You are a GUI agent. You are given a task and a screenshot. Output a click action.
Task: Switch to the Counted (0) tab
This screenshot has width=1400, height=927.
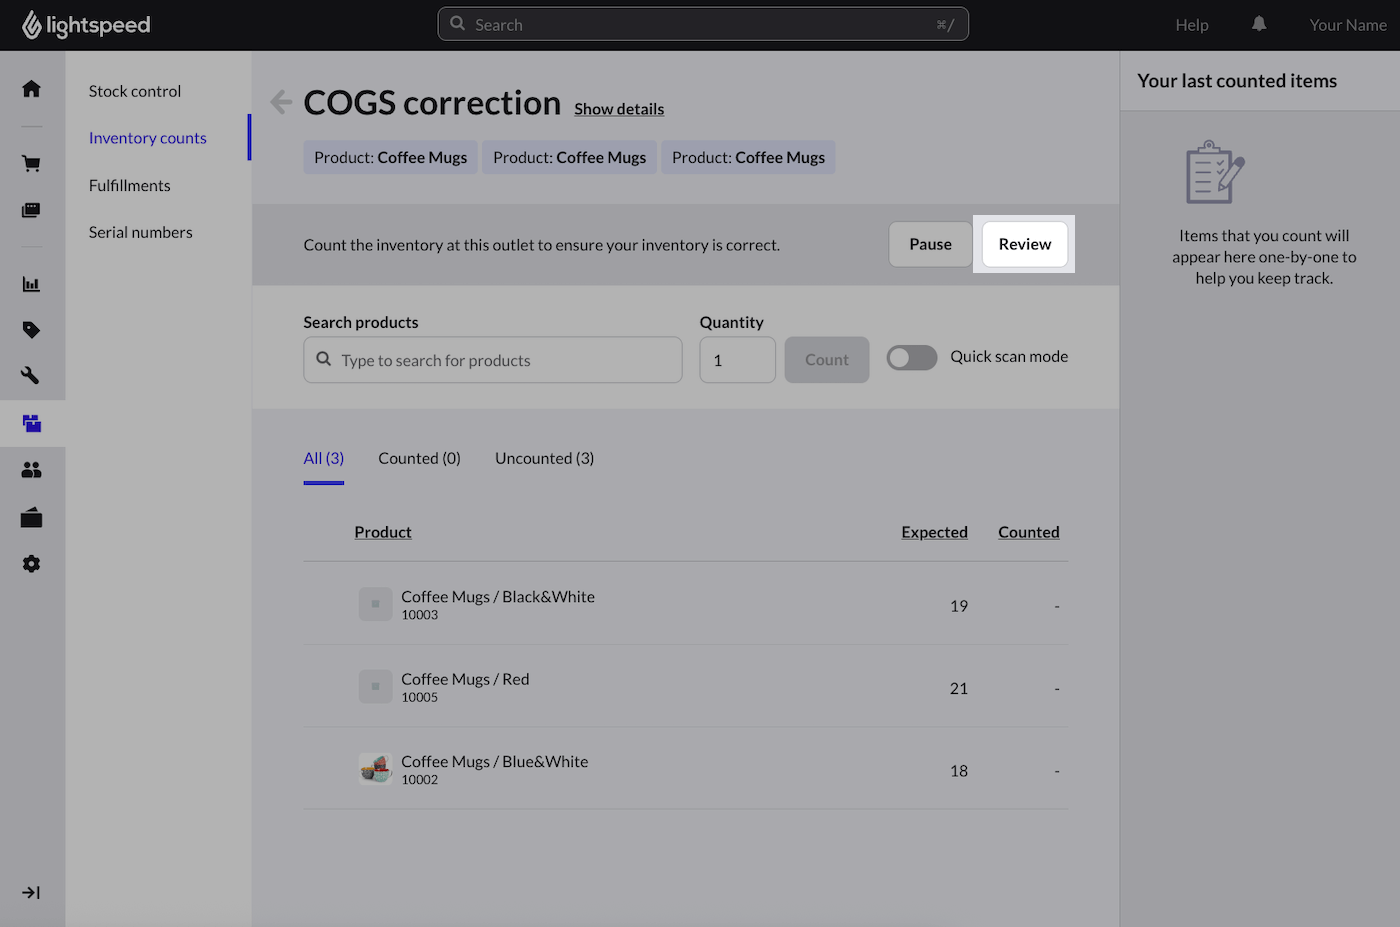(419, 458)
